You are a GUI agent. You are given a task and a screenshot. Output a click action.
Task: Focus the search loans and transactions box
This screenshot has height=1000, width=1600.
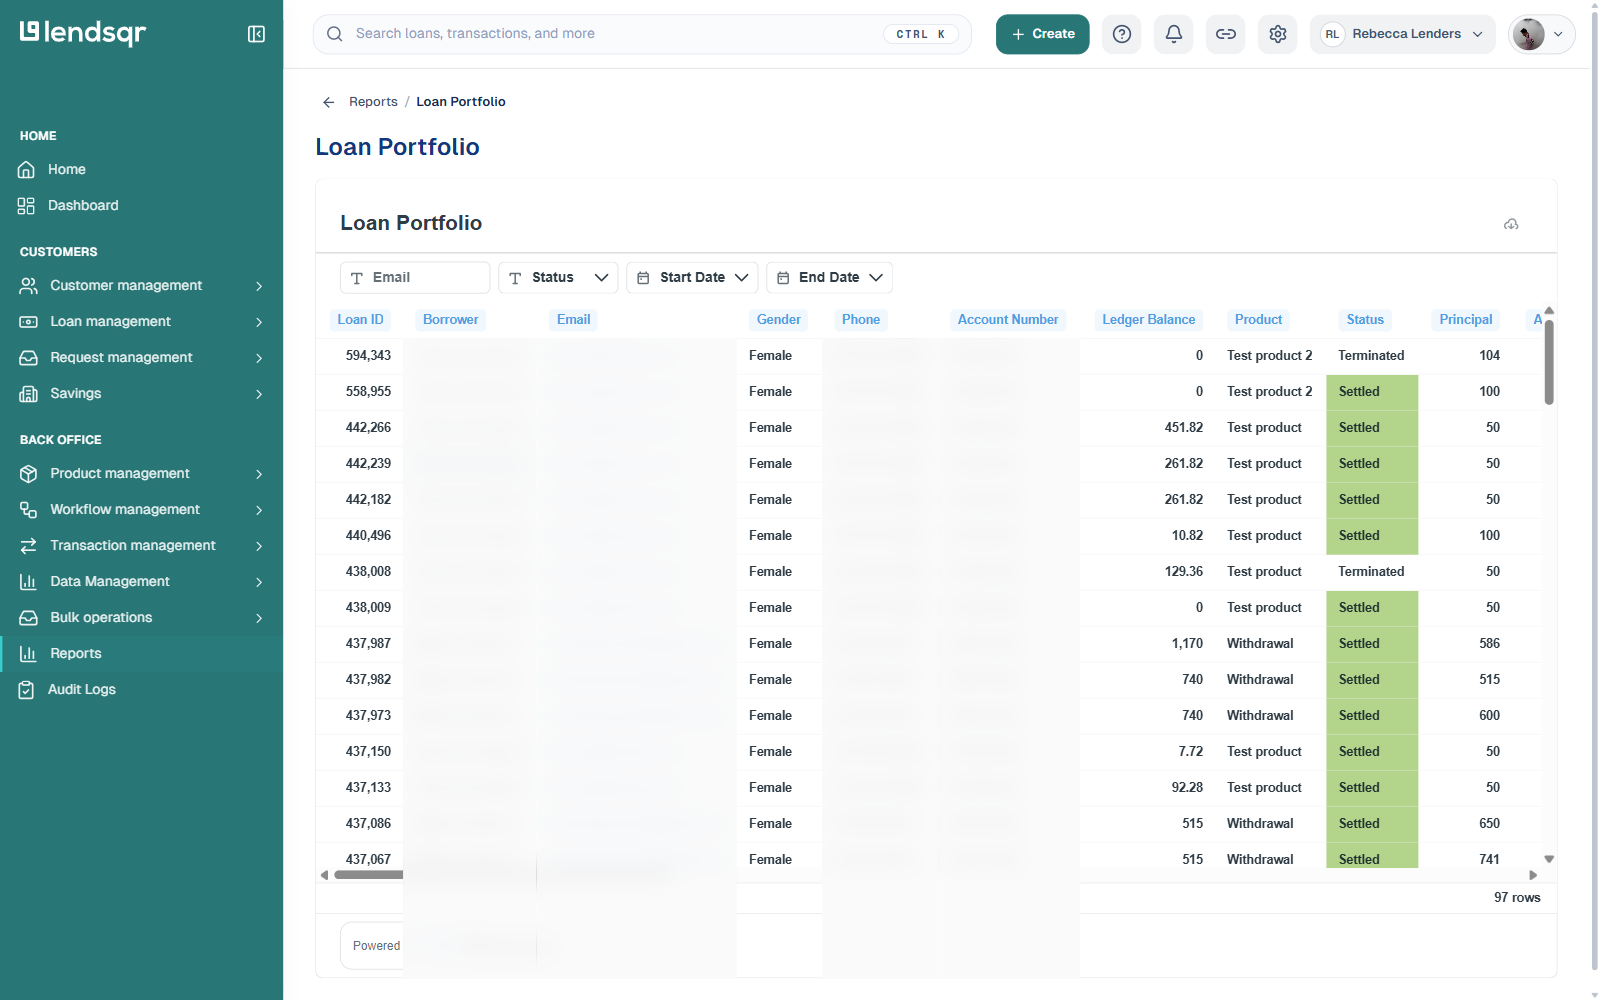point(642,34)
